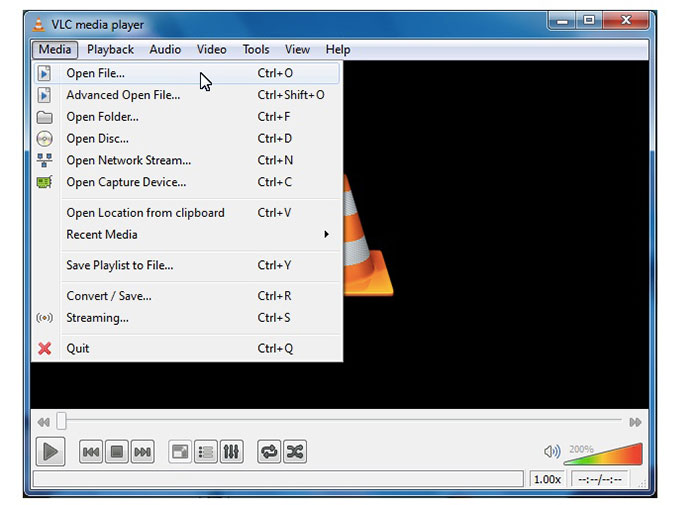The height and width of the screenshot is (505, 700).
Task: Click the 1.00x playback speed label
Action: pyautogui.click(x=547, y=480)
